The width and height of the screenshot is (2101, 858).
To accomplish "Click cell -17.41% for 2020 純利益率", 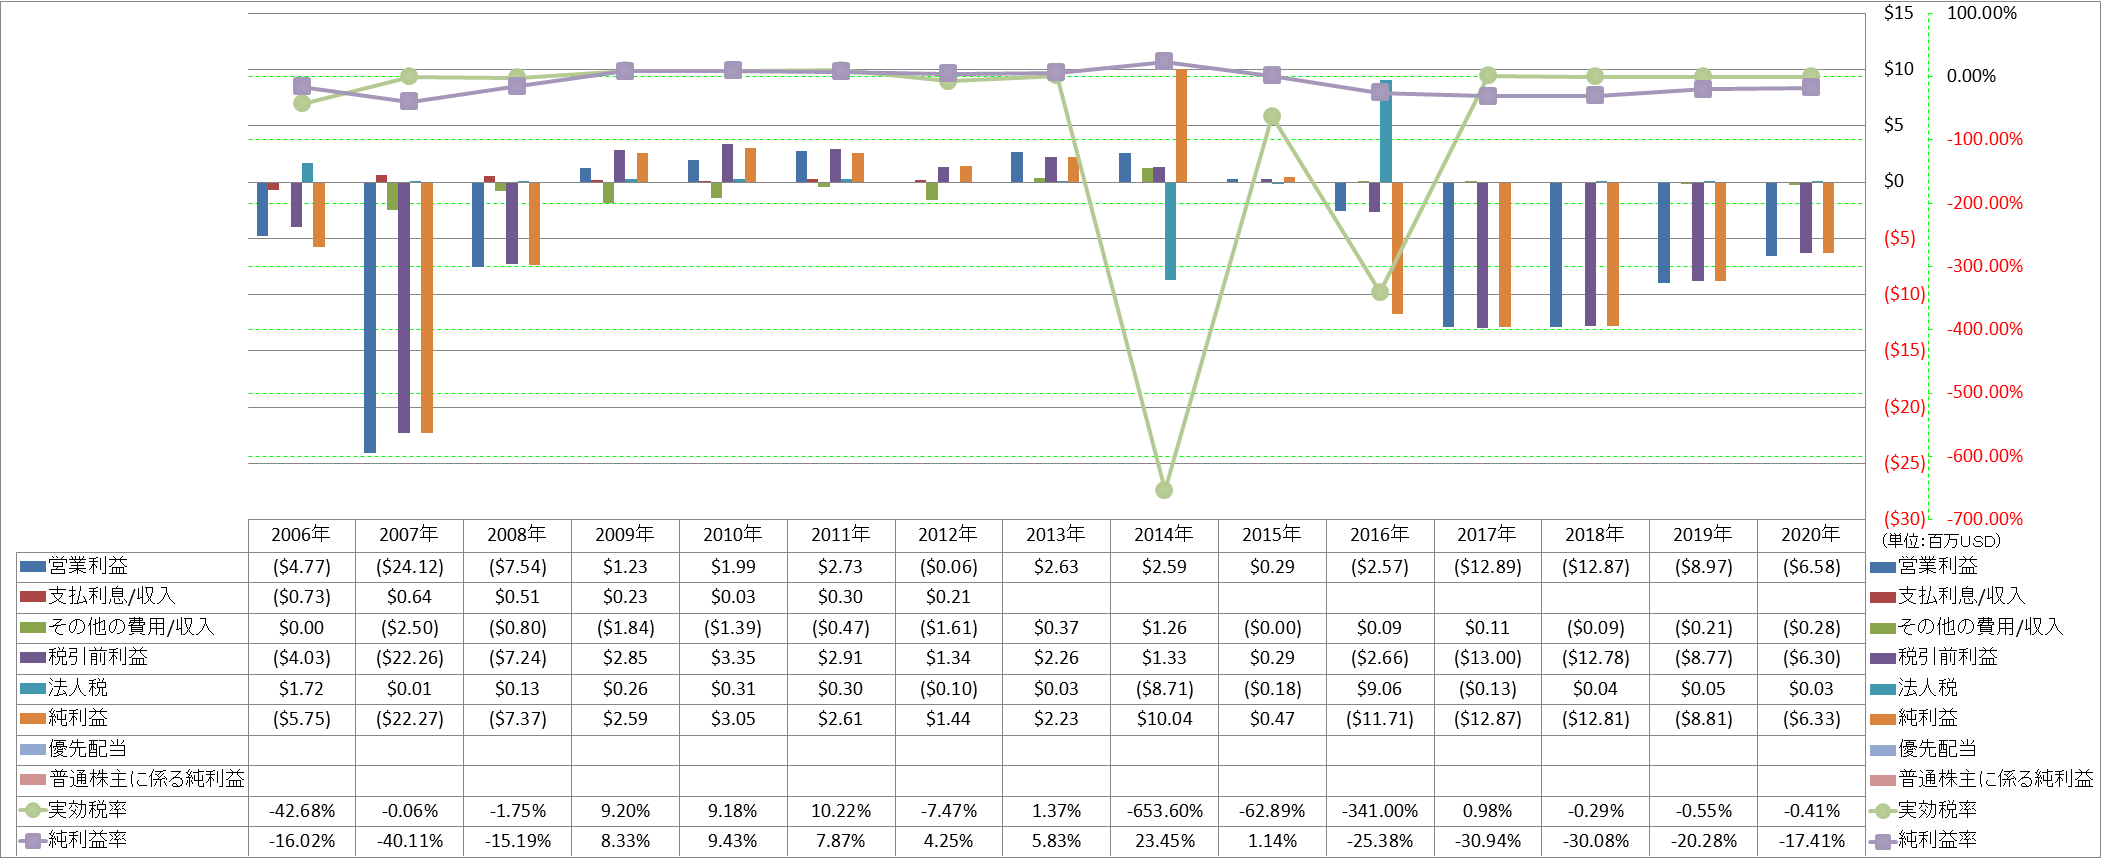I will [1811, 841].
